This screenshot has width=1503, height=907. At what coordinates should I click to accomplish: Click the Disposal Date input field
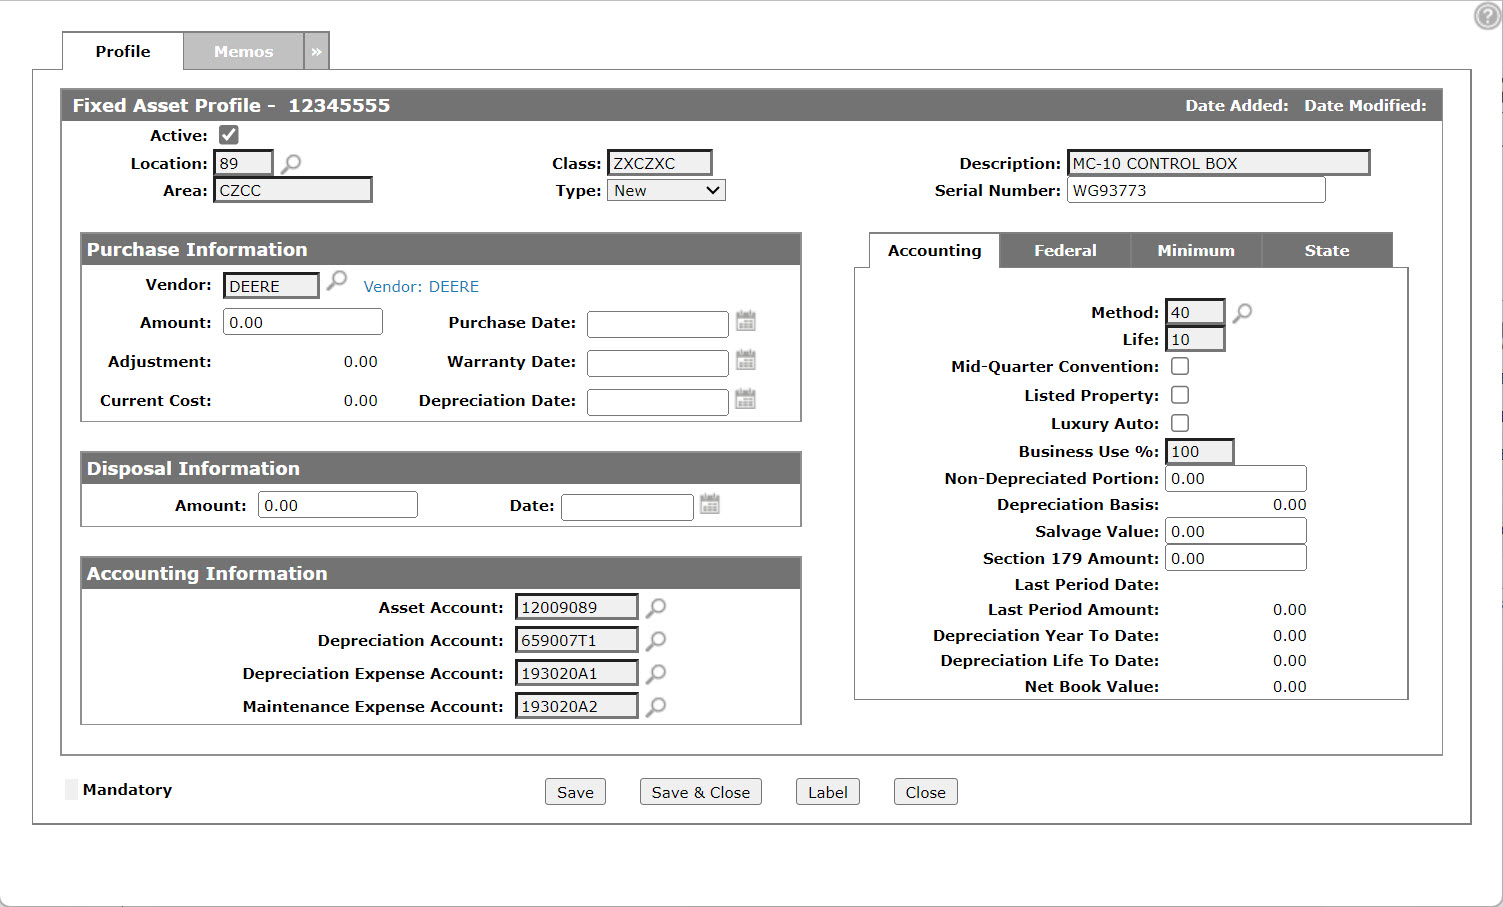[x=627, y=507]
